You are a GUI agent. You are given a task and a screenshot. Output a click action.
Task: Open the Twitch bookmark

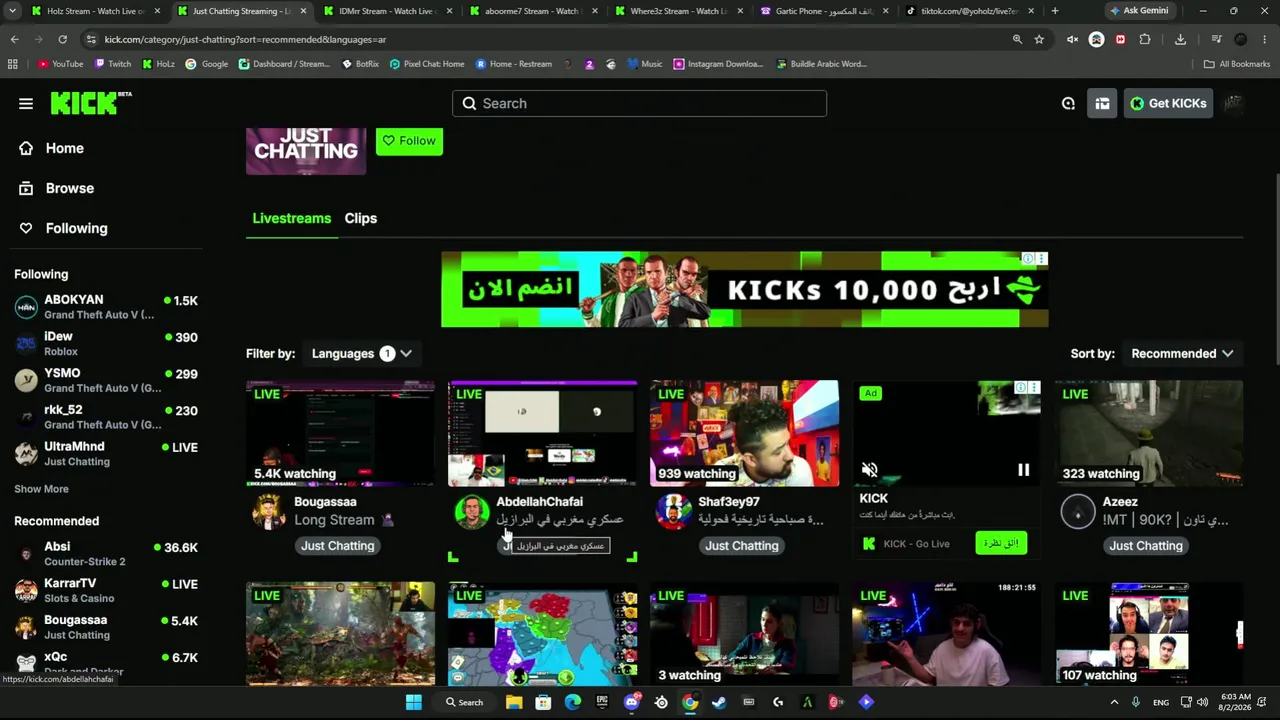click(112, 64)
